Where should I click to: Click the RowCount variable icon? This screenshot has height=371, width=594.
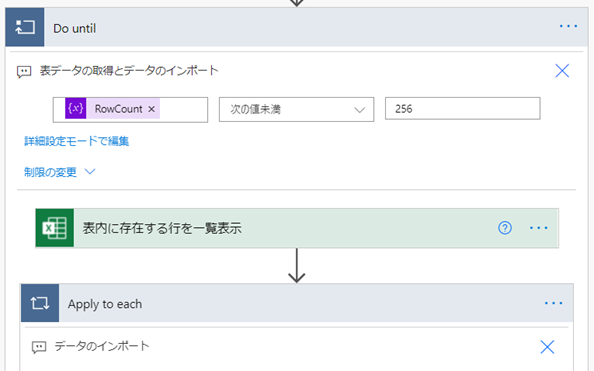[75, 109]
